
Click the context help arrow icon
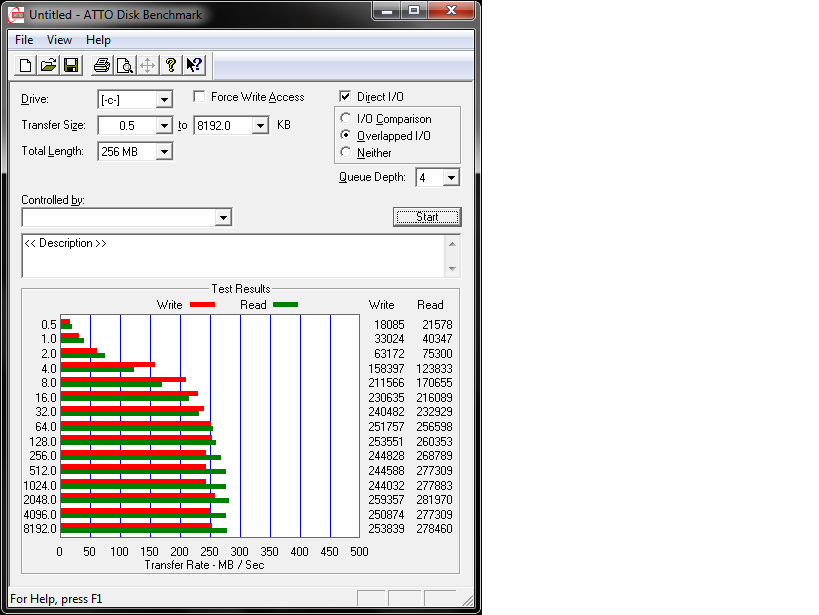point(194,65)
